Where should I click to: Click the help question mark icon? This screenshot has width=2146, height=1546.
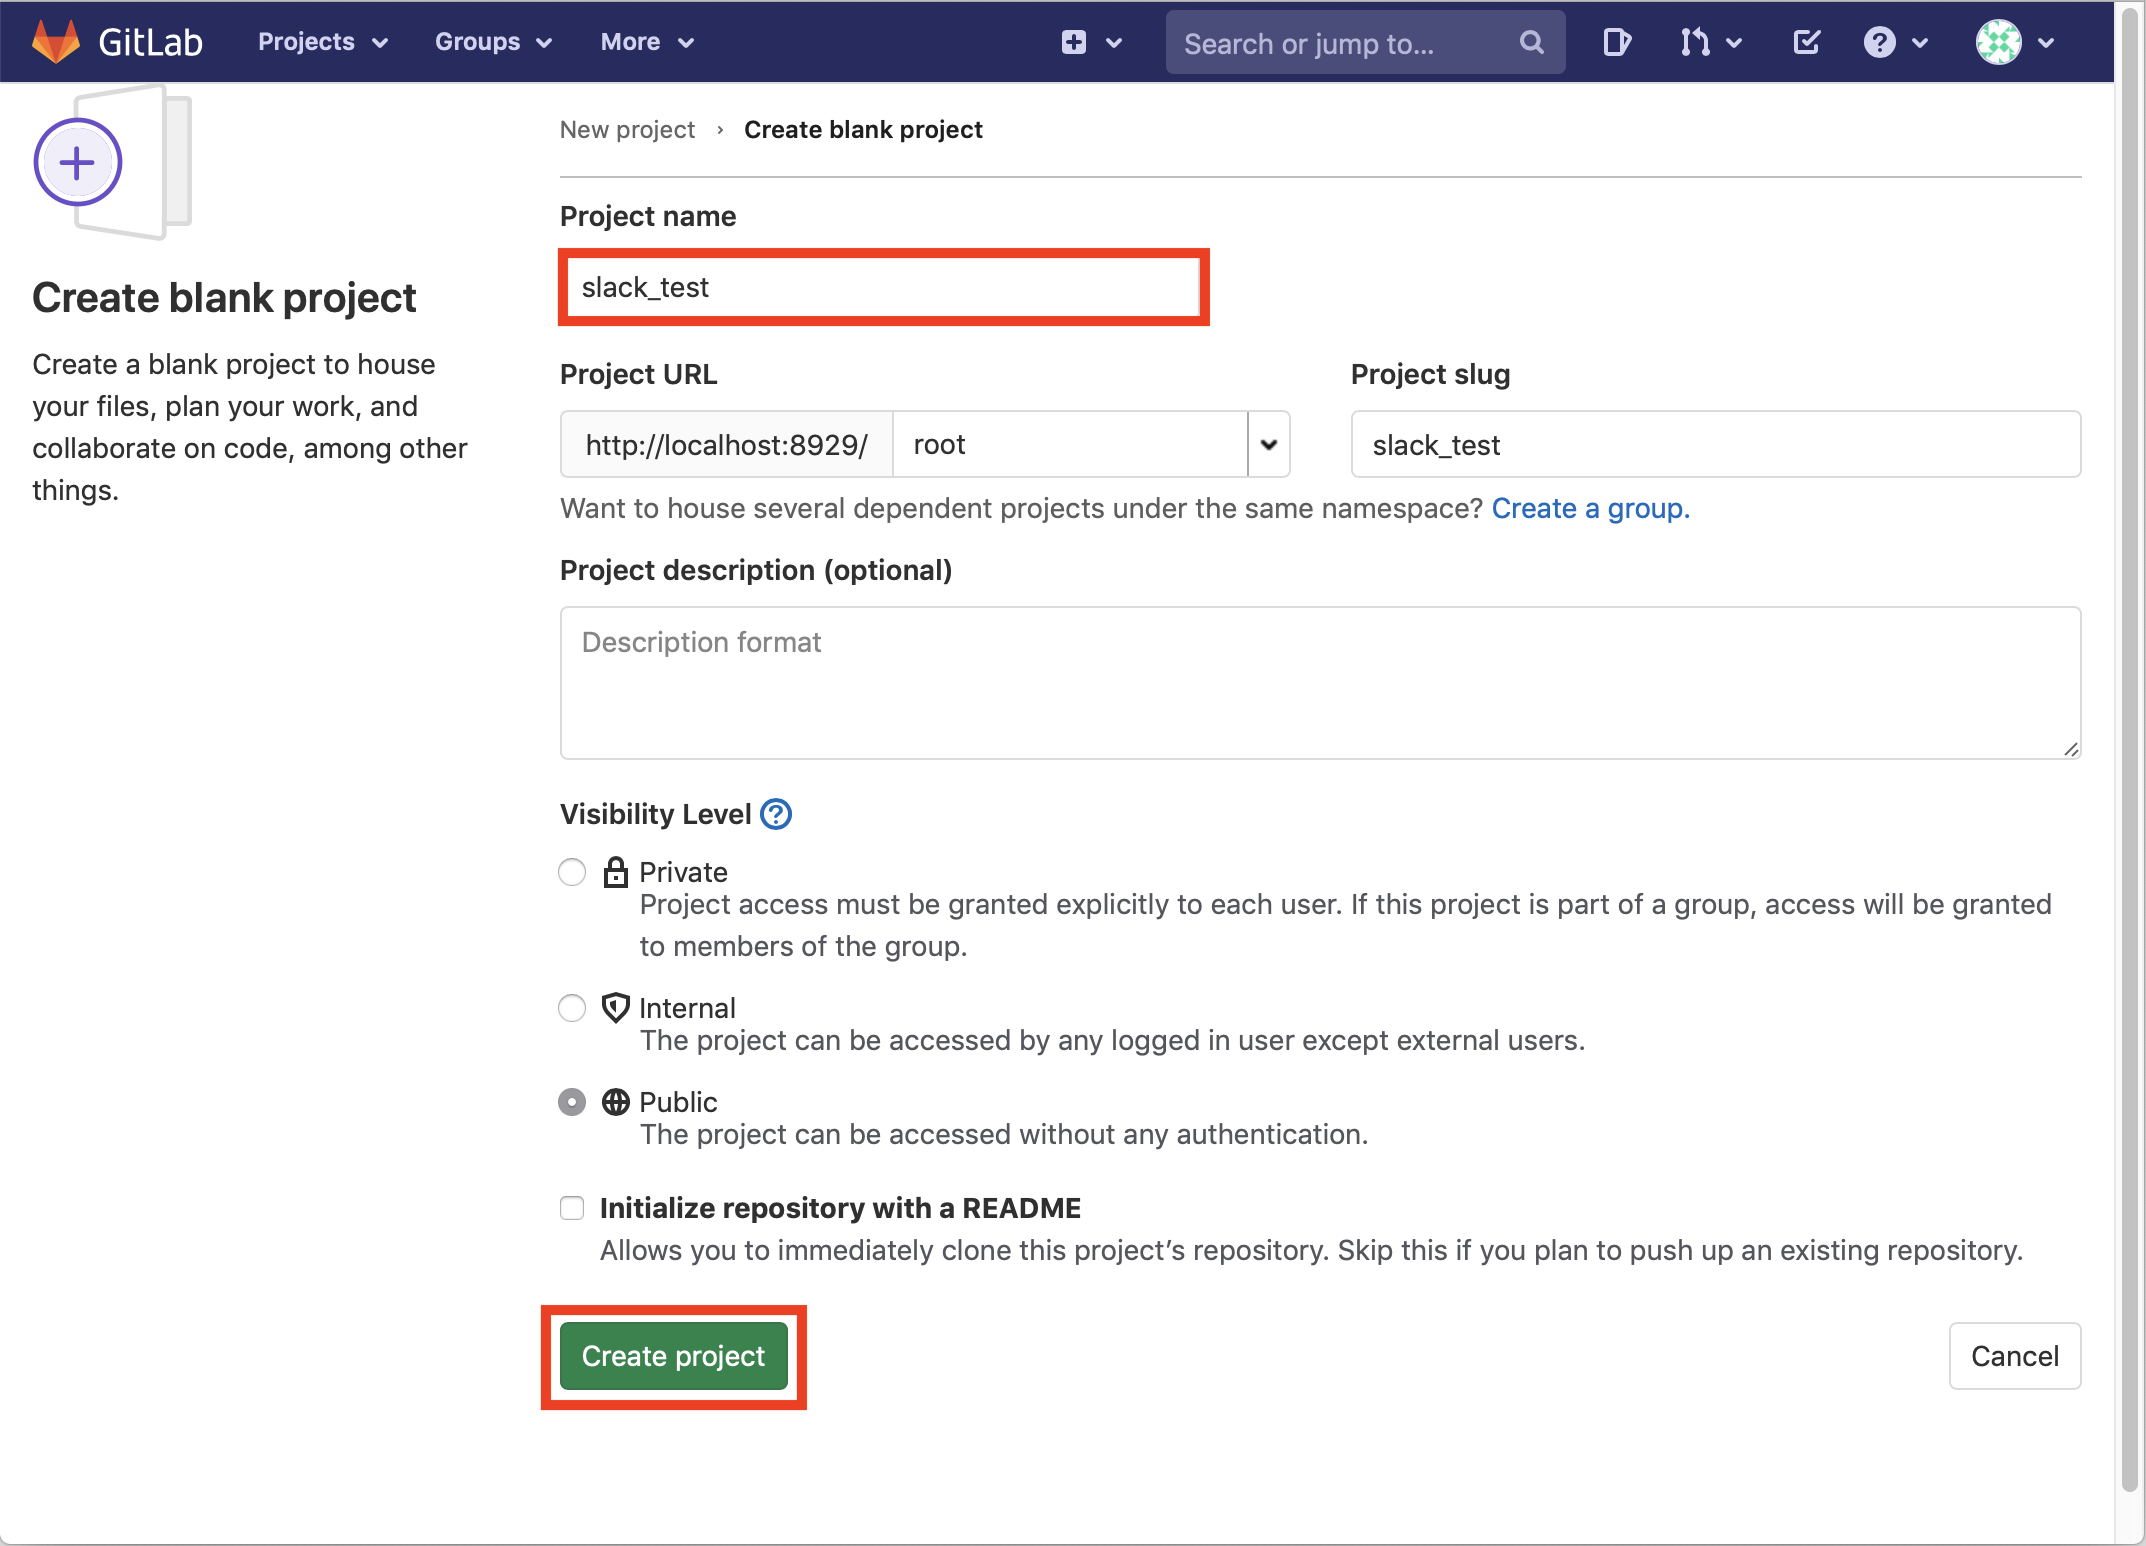(1879, 42)
